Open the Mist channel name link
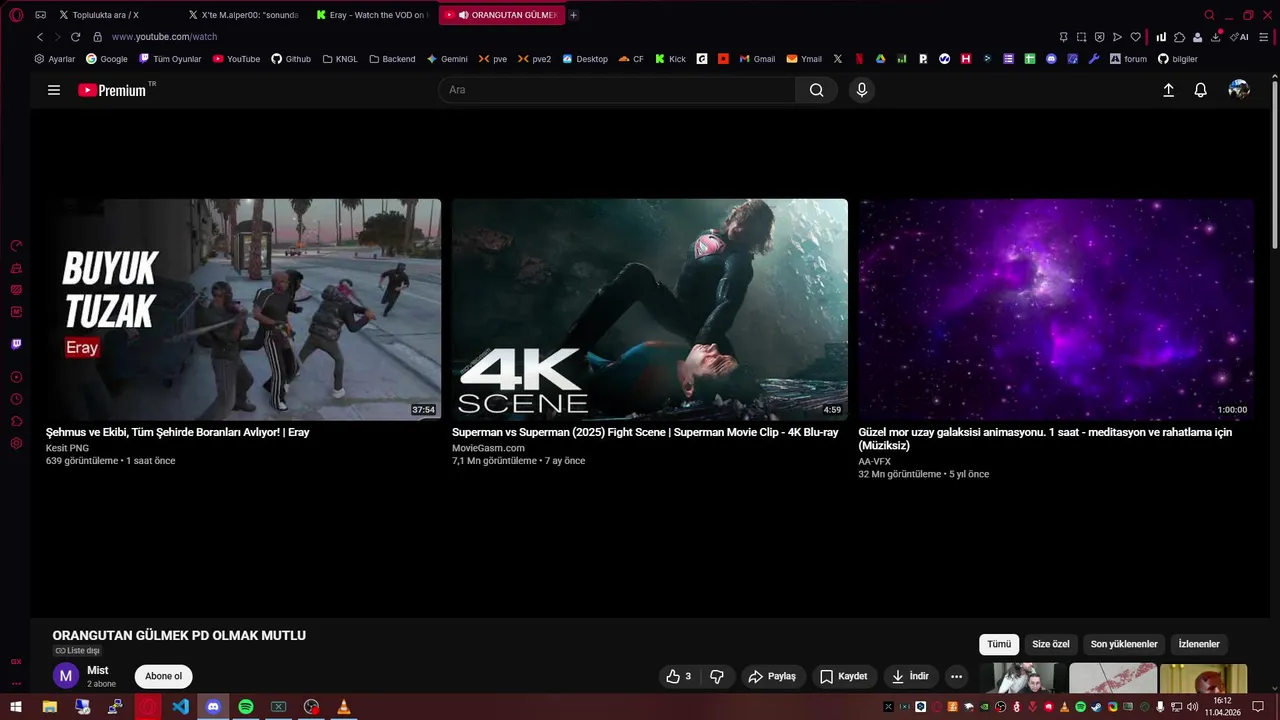Screen dimensions: 1280x720 [x=98, y=670]
